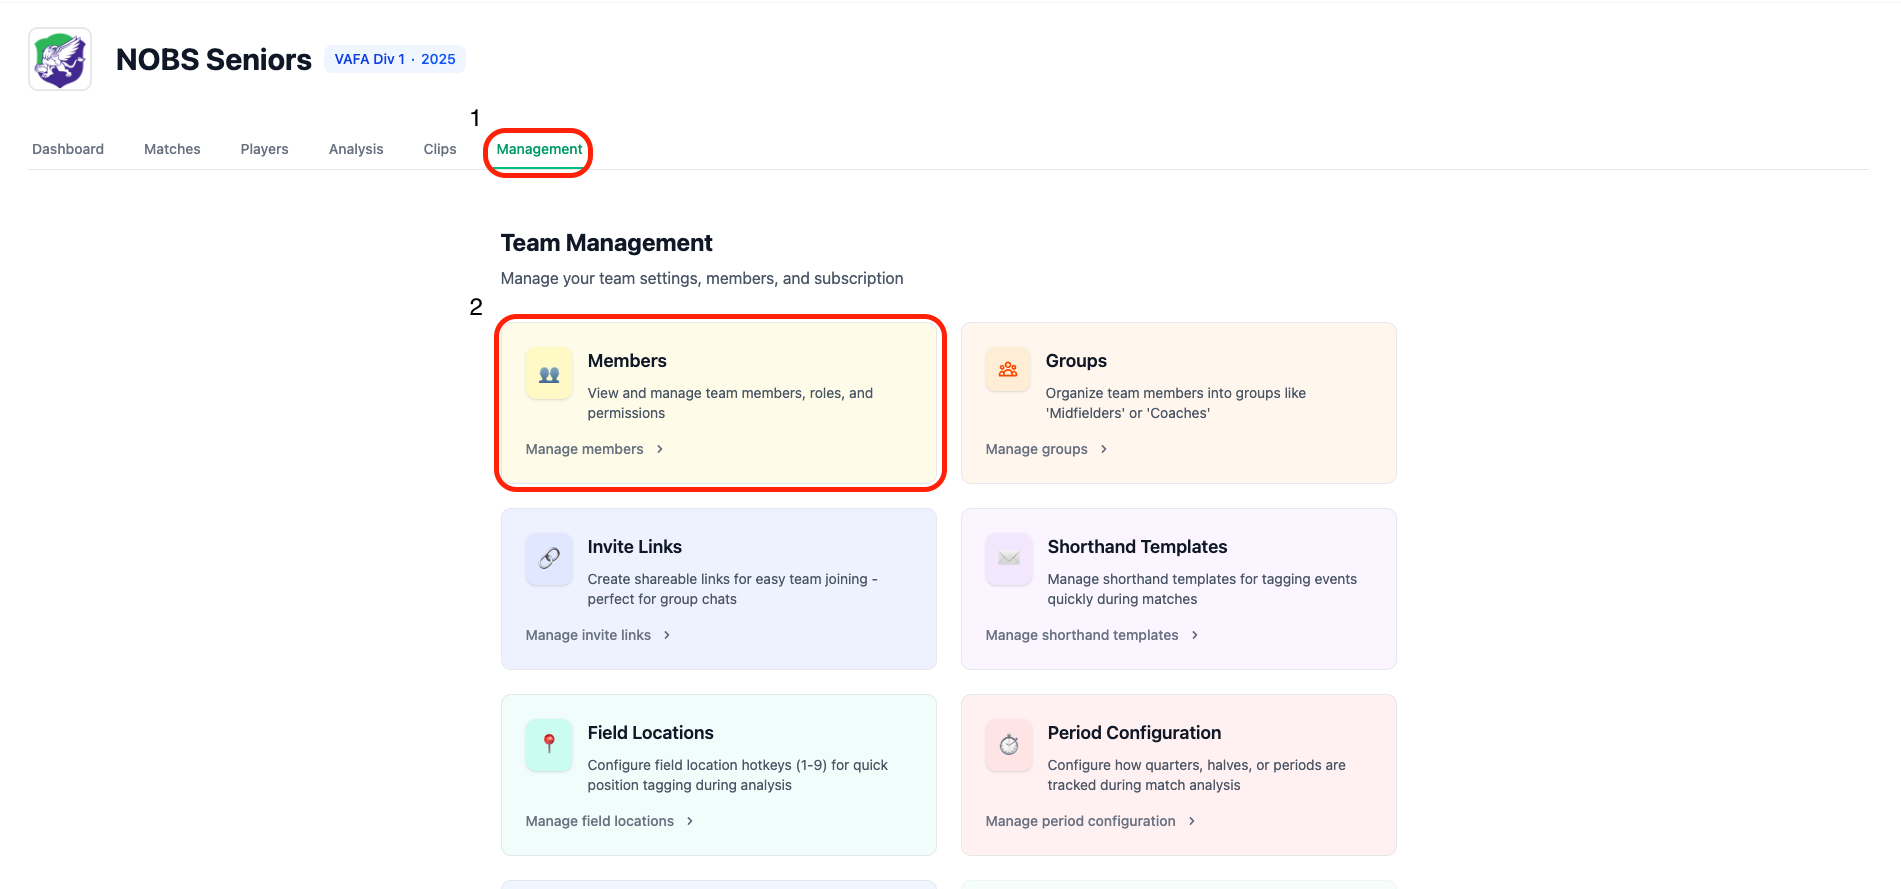1901x889 pixels.
Task: Click the Shorthand Templates envelope icon
Action: pos(1008,559)
